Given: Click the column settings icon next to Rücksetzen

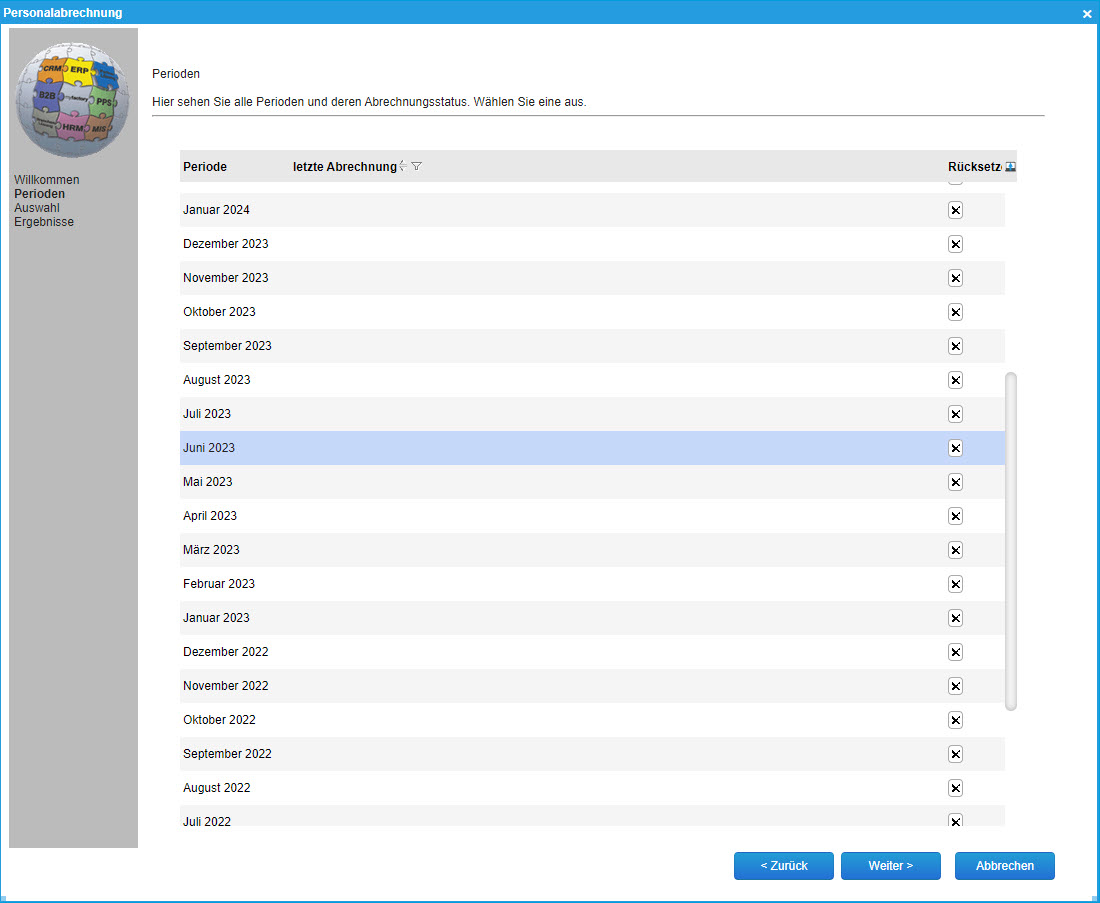Looking at the screenshot, I should pyautogui.click(x=1010, y=167).
